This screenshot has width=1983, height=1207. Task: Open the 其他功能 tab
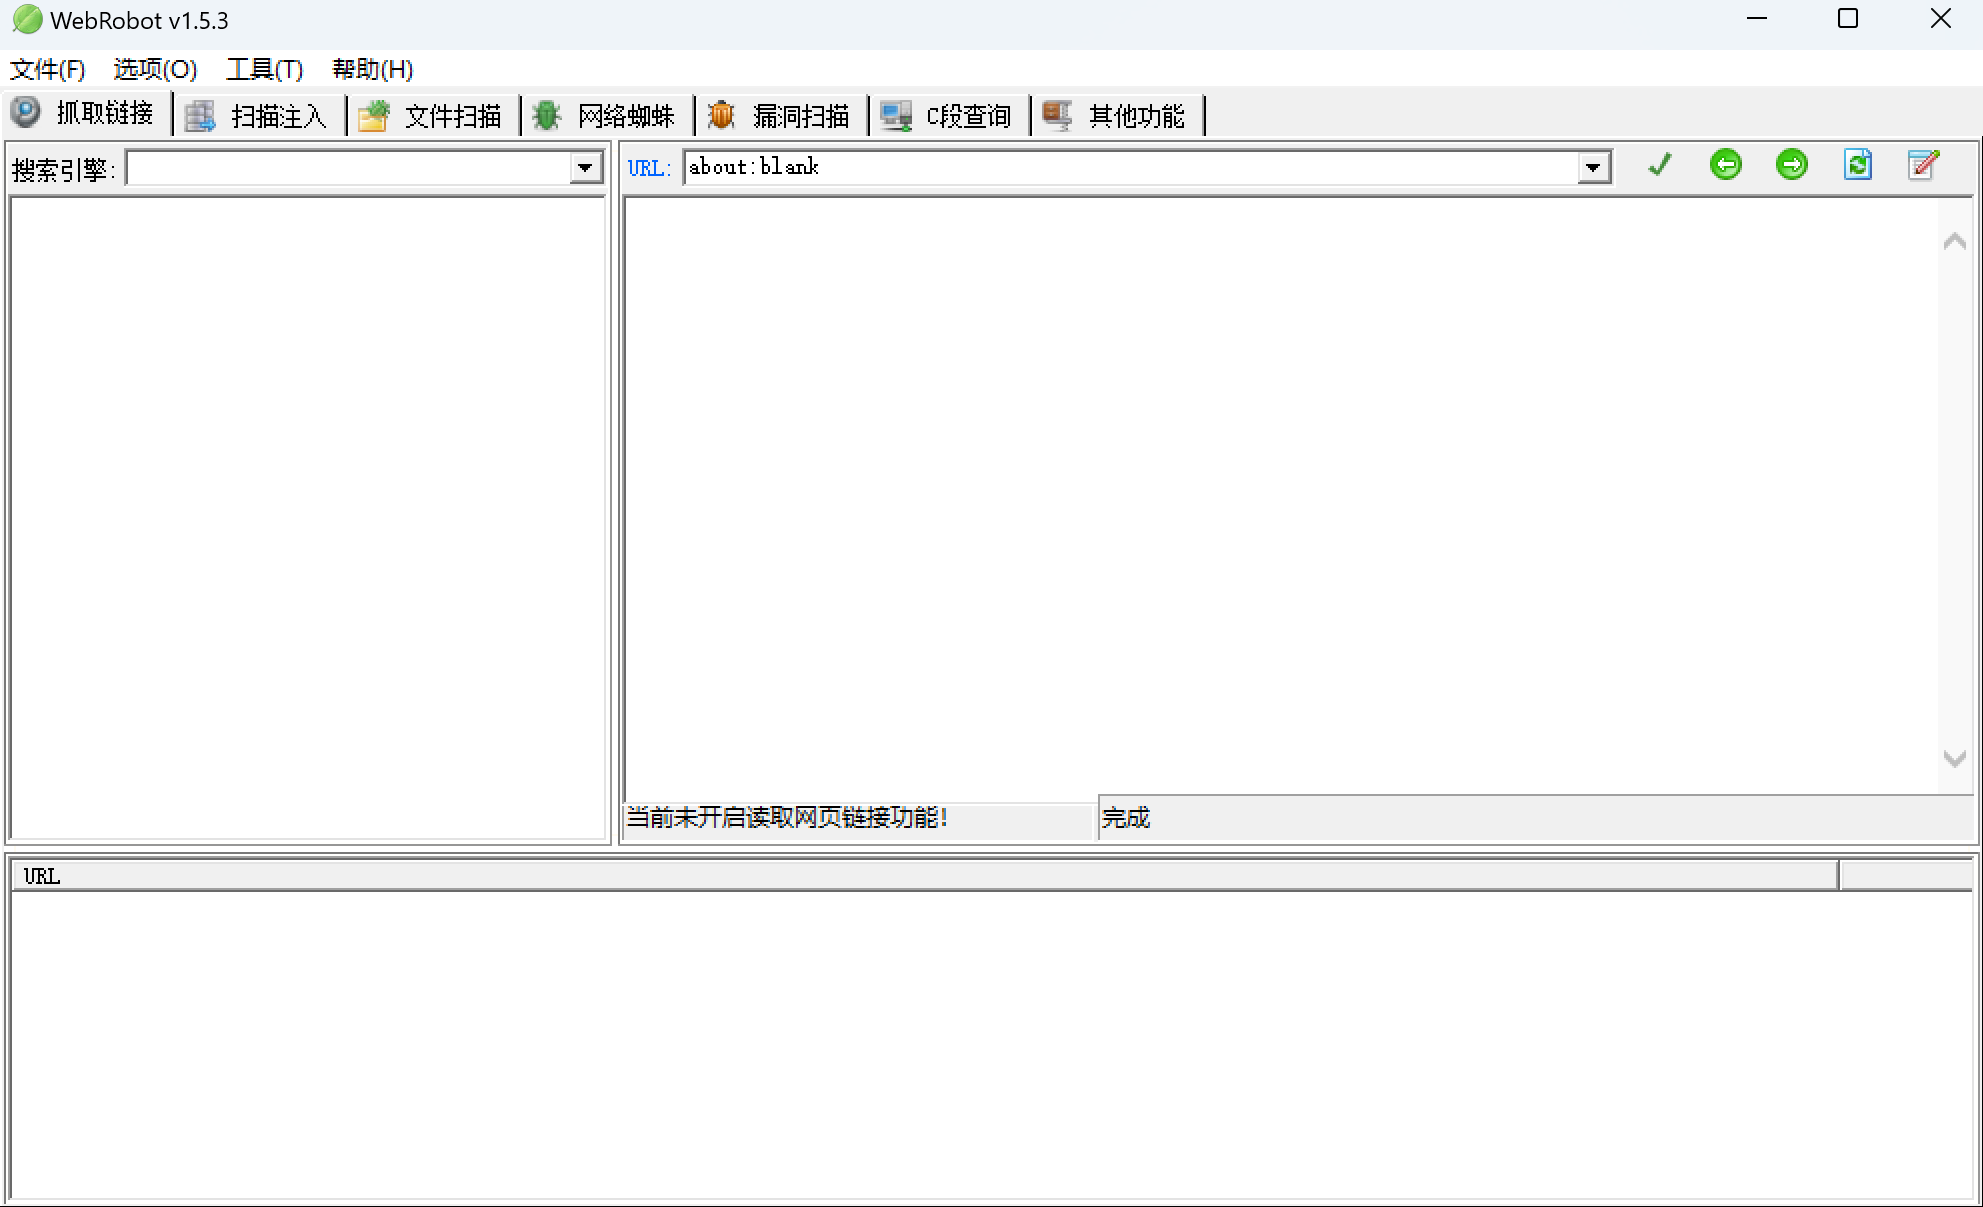[x=1116, y=116]
